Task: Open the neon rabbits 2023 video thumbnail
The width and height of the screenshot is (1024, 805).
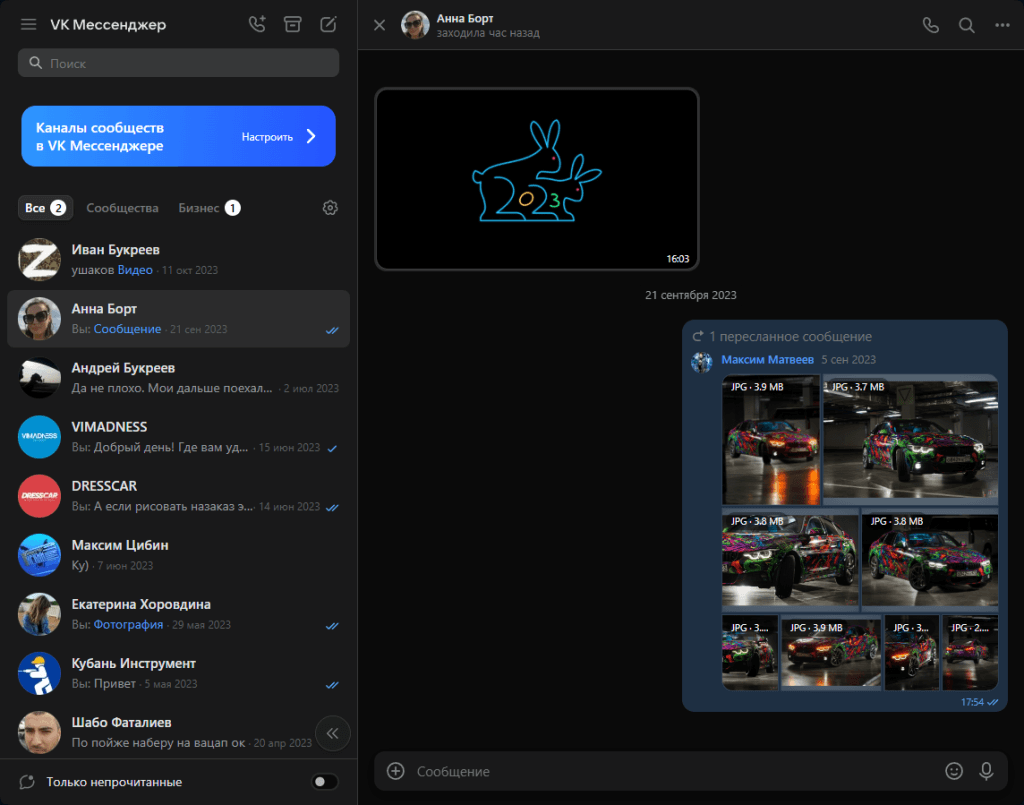Action: click(536, 179)
